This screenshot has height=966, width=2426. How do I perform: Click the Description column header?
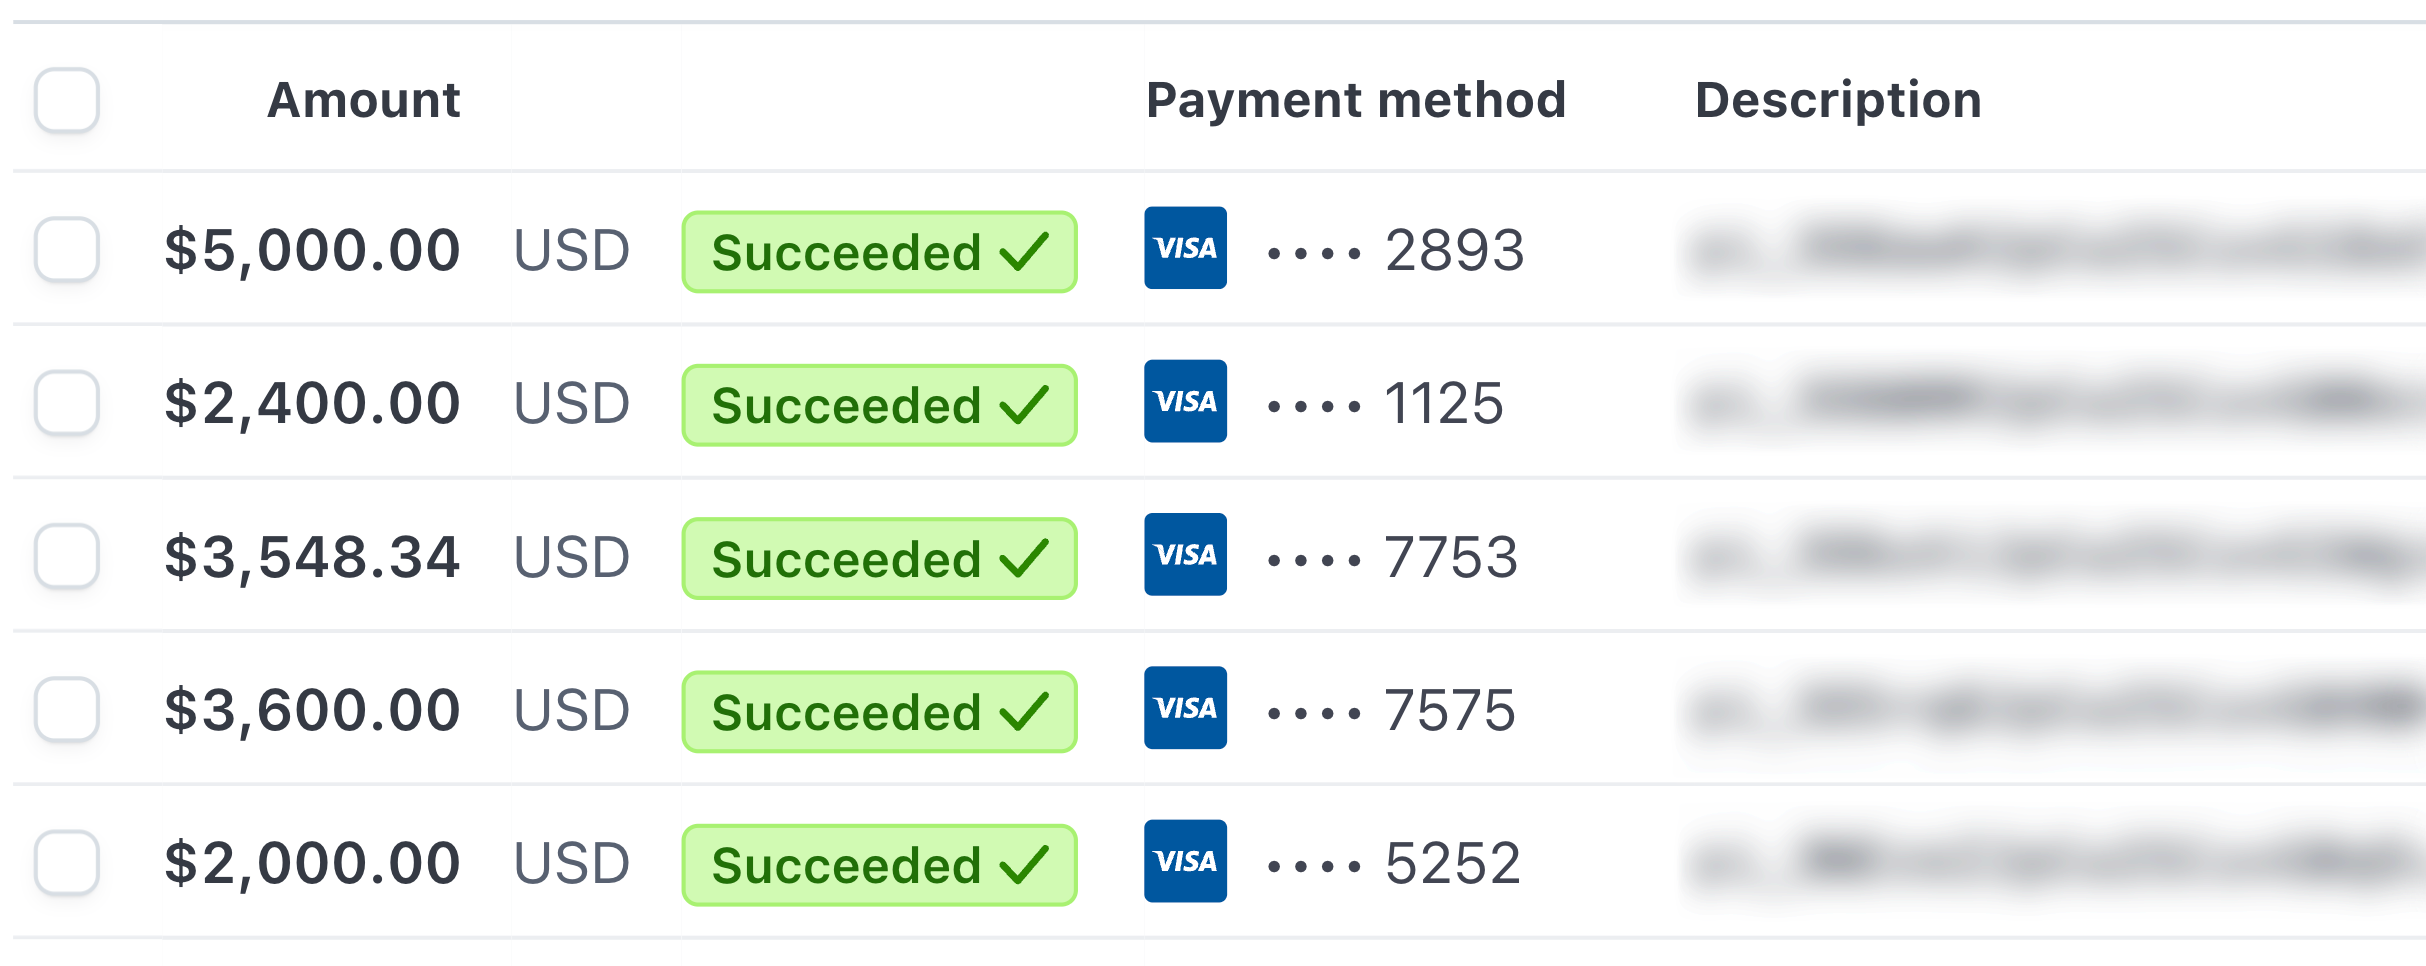point(1838,100)
